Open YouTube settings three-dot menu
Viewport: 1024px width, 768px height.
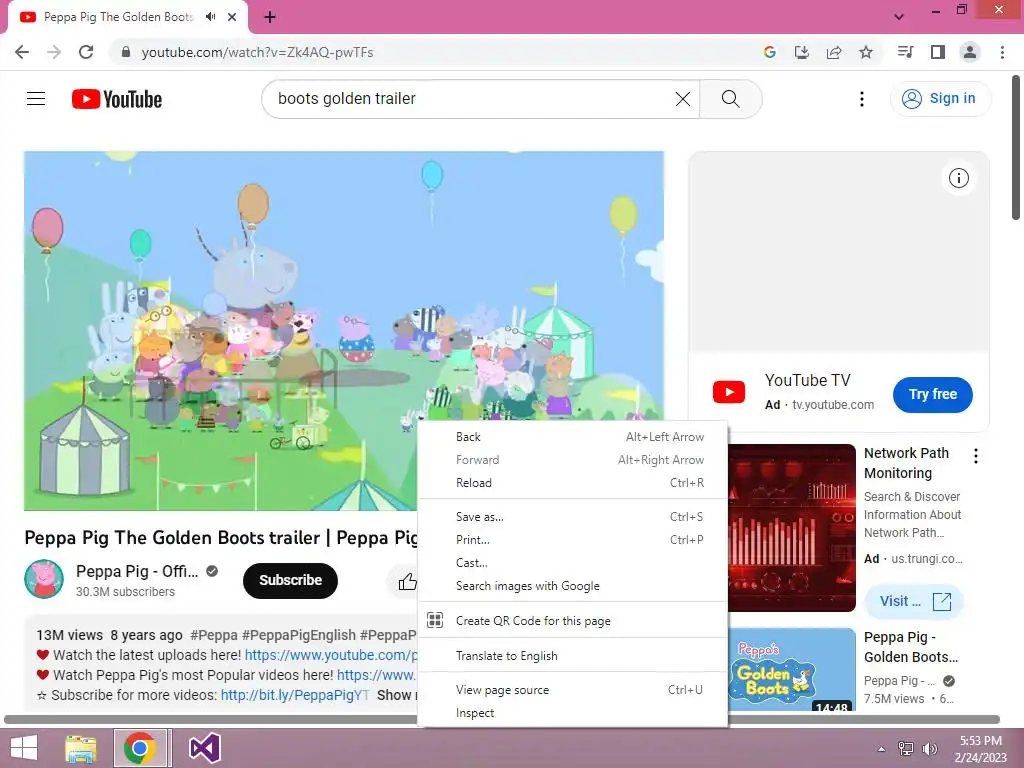click(861, 99)
